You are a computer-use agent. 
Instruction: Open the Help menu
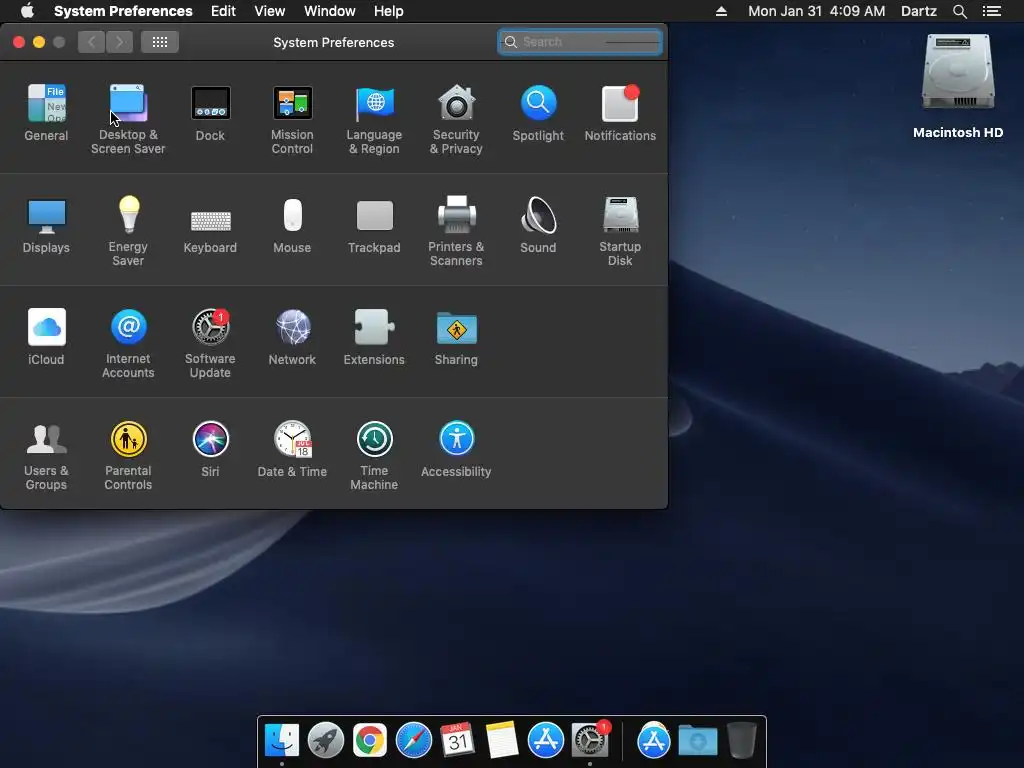tap(389, 11)
